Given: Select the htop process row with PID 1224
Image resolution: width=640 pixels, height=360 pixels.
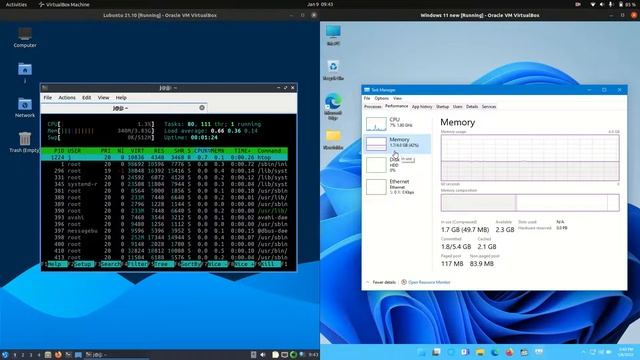Looking at the screenshot, I should [164, 157].
